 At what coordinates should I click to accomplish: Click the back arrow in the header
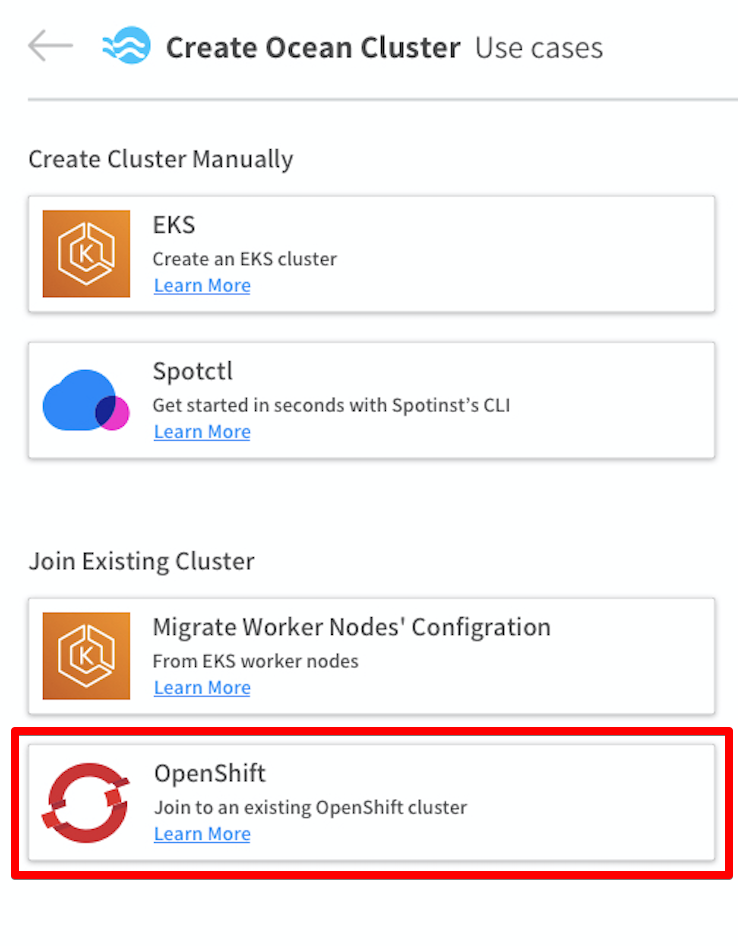(50, 46)
